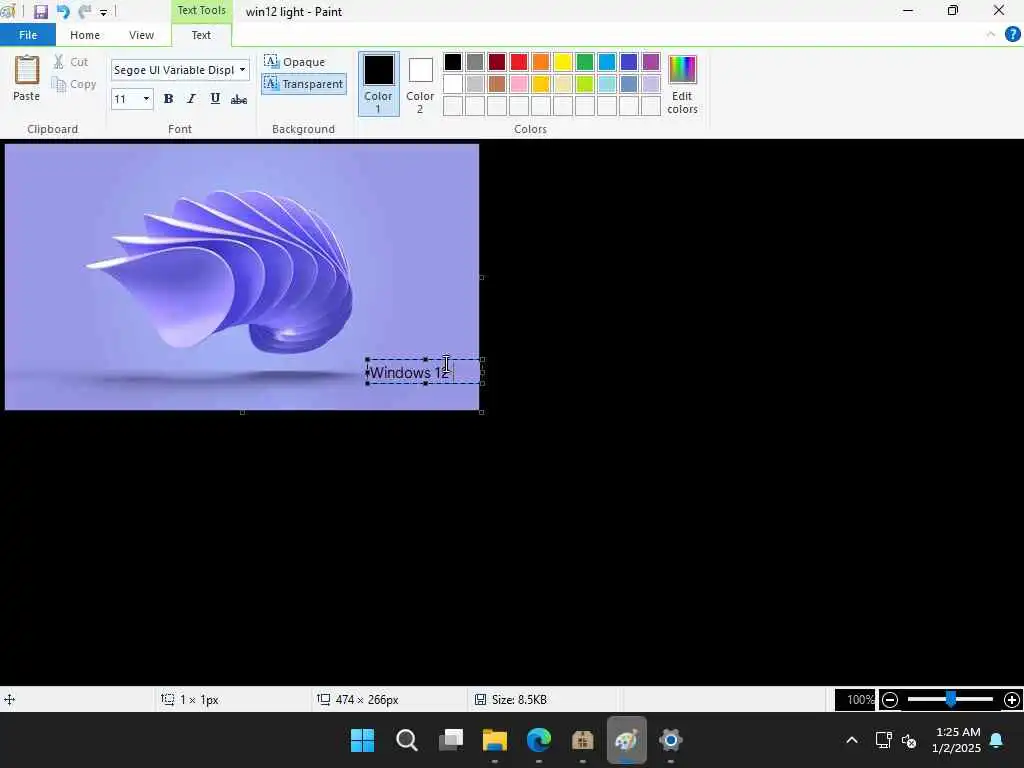Pick the yellow color swatch
The width and height of the screenshot is (1024, 768).
tap(563, 62)
